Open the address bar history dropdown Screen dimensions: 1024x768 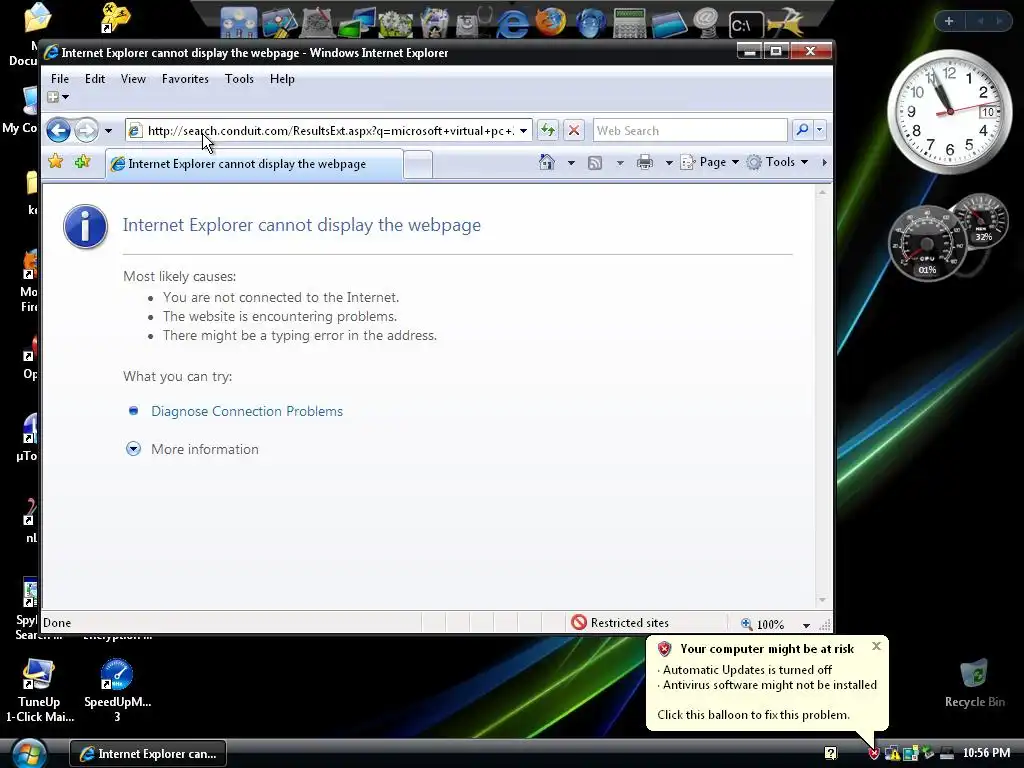click(x=523, y=131)
